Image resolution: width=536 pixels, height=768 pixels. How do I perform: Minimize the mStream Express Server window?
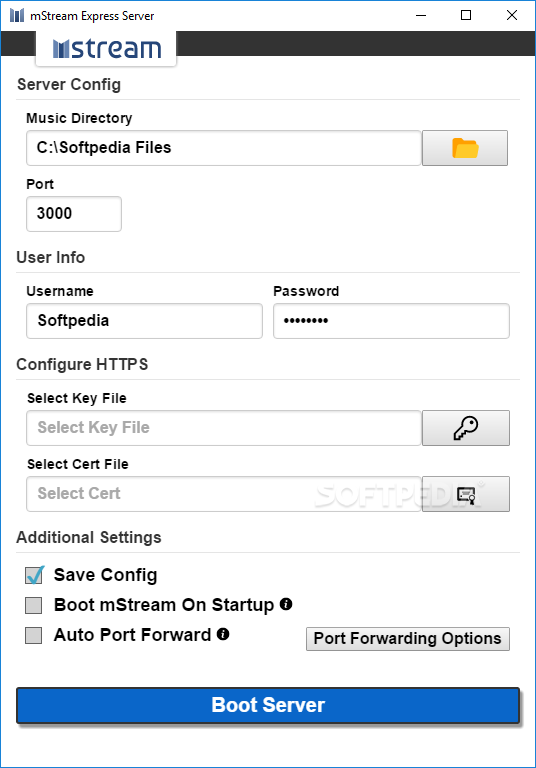[421, 15]
